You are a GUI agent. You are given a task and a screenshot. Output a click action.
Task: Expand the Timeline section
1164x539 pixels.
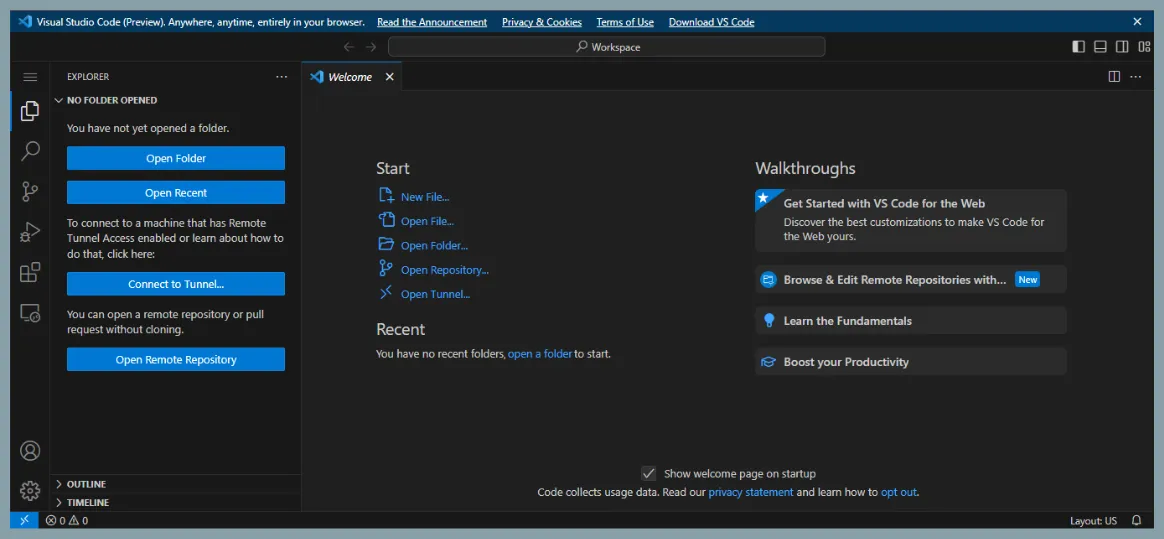[x=88, y=502]
